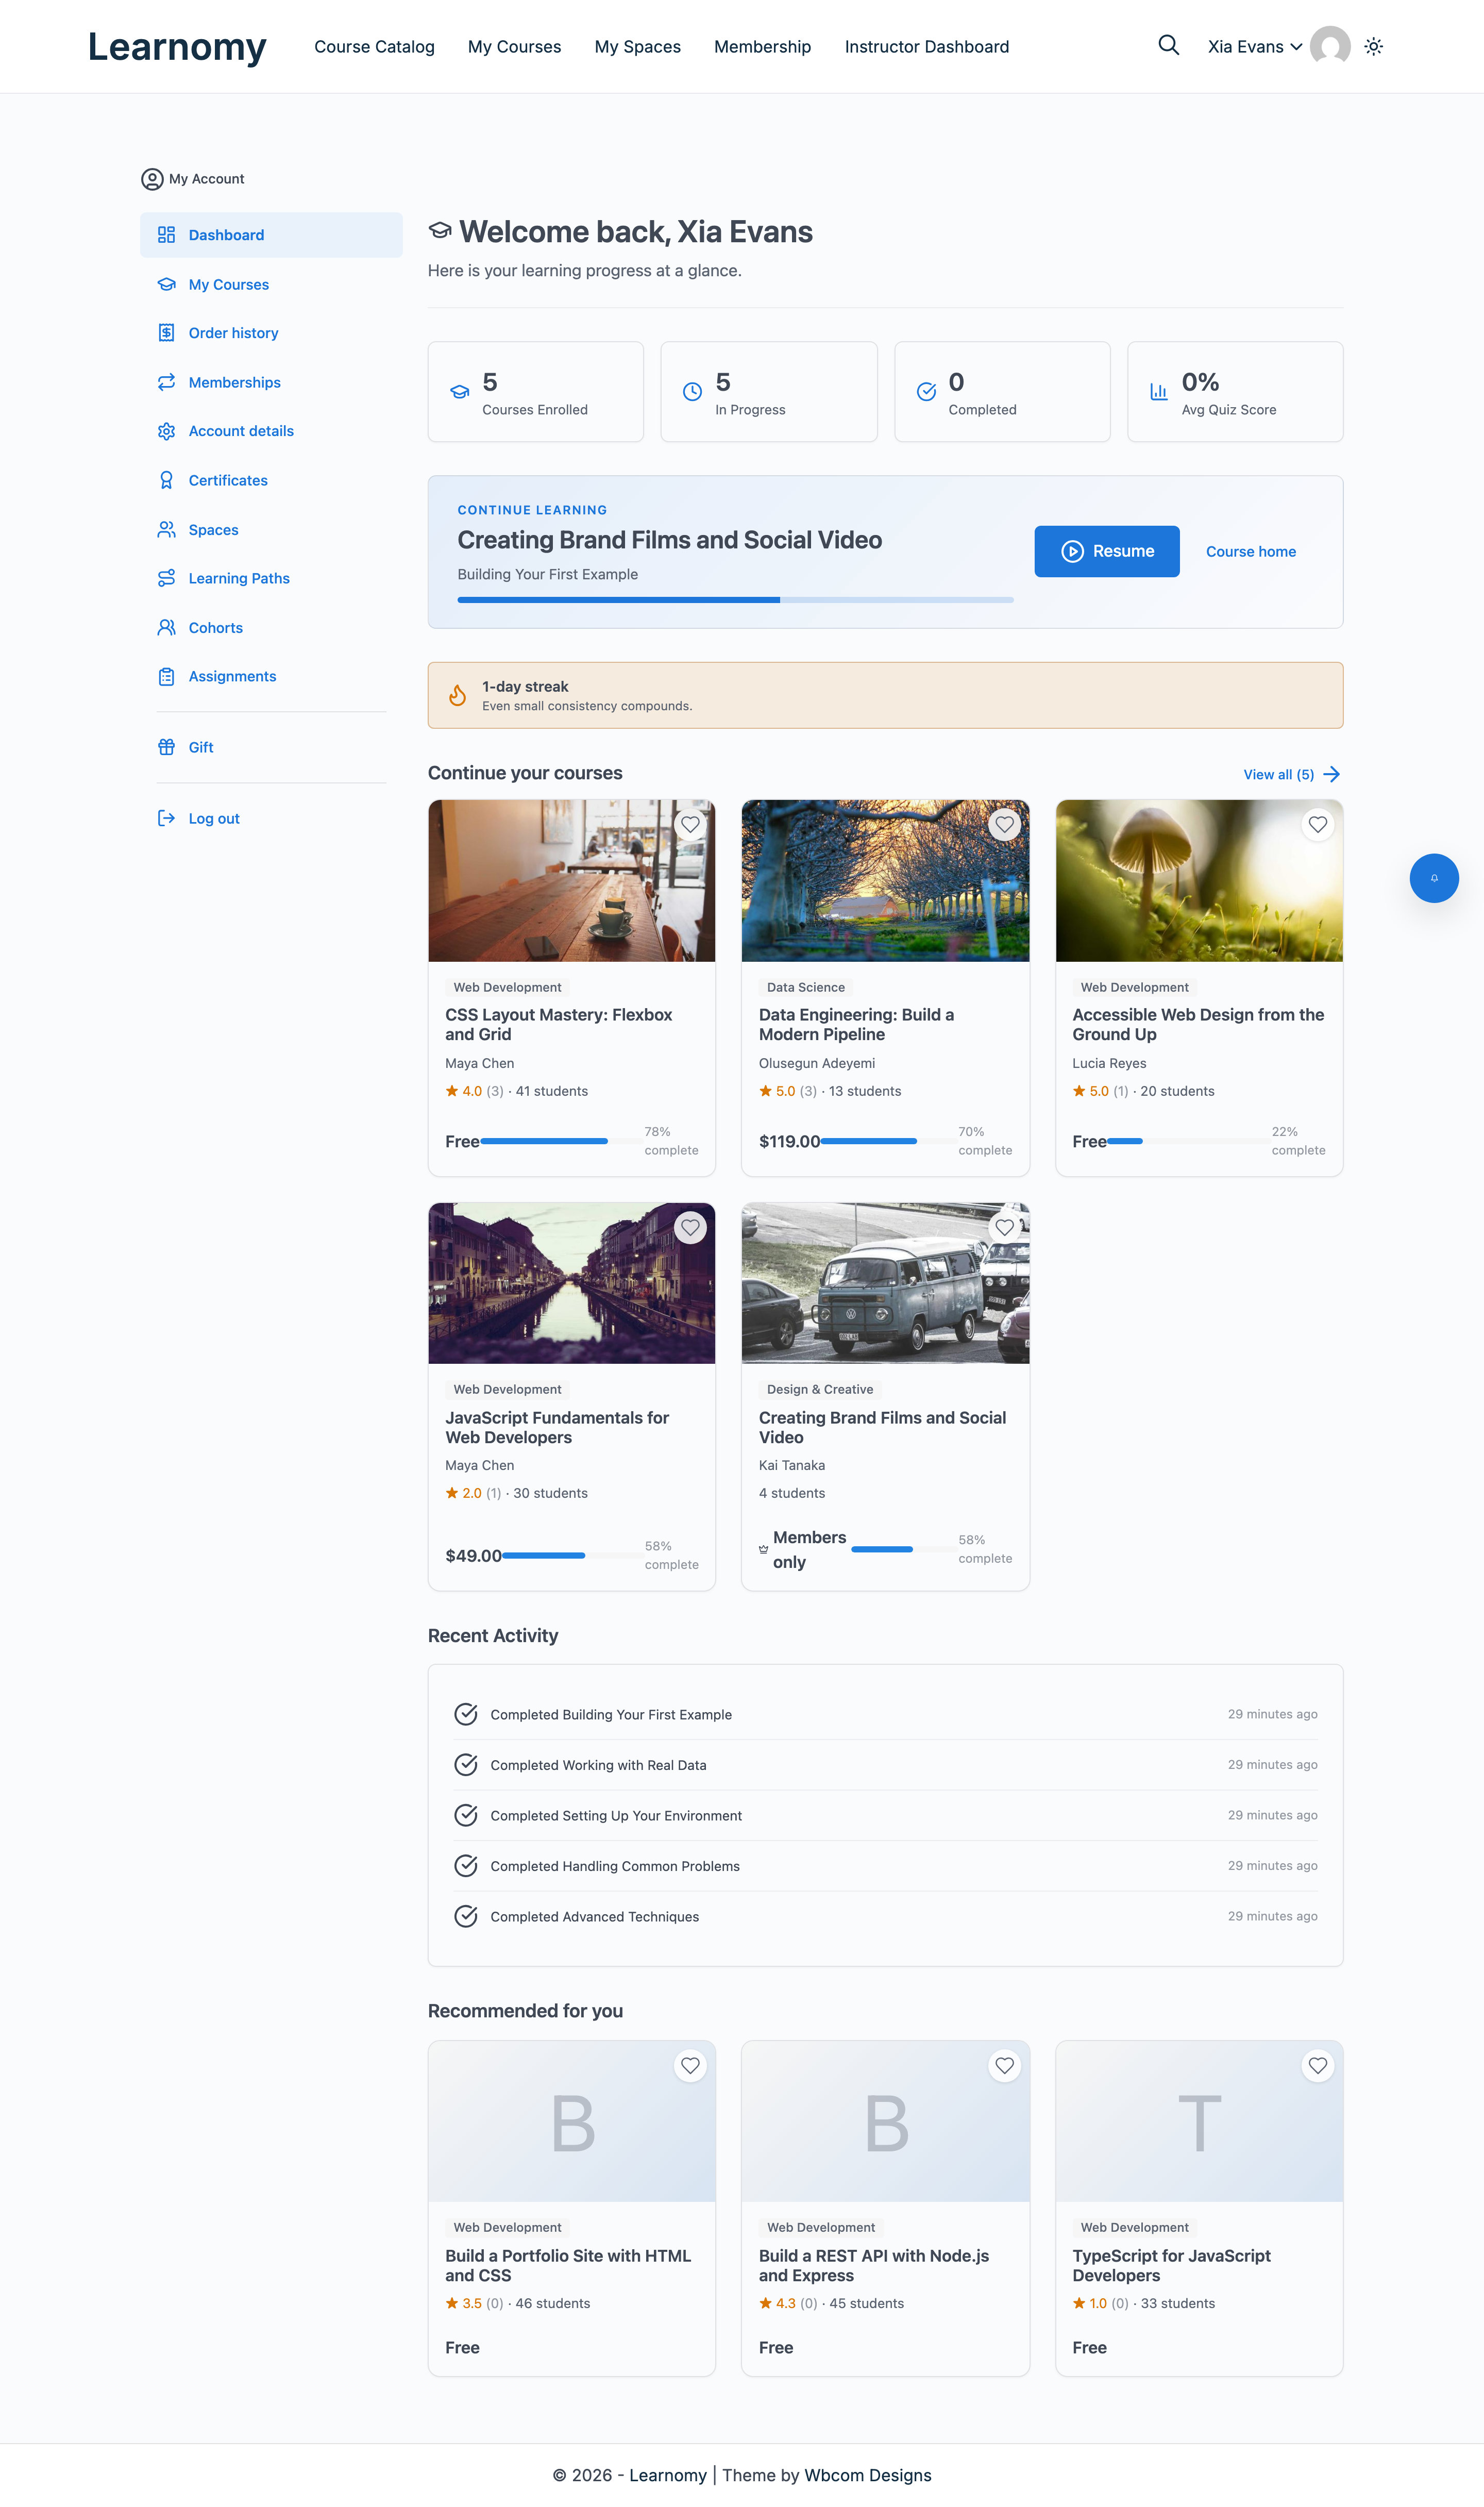Click the Gift box icon
The height and width of the screenshot is (2507, 1484).
[x=166, y=747]
